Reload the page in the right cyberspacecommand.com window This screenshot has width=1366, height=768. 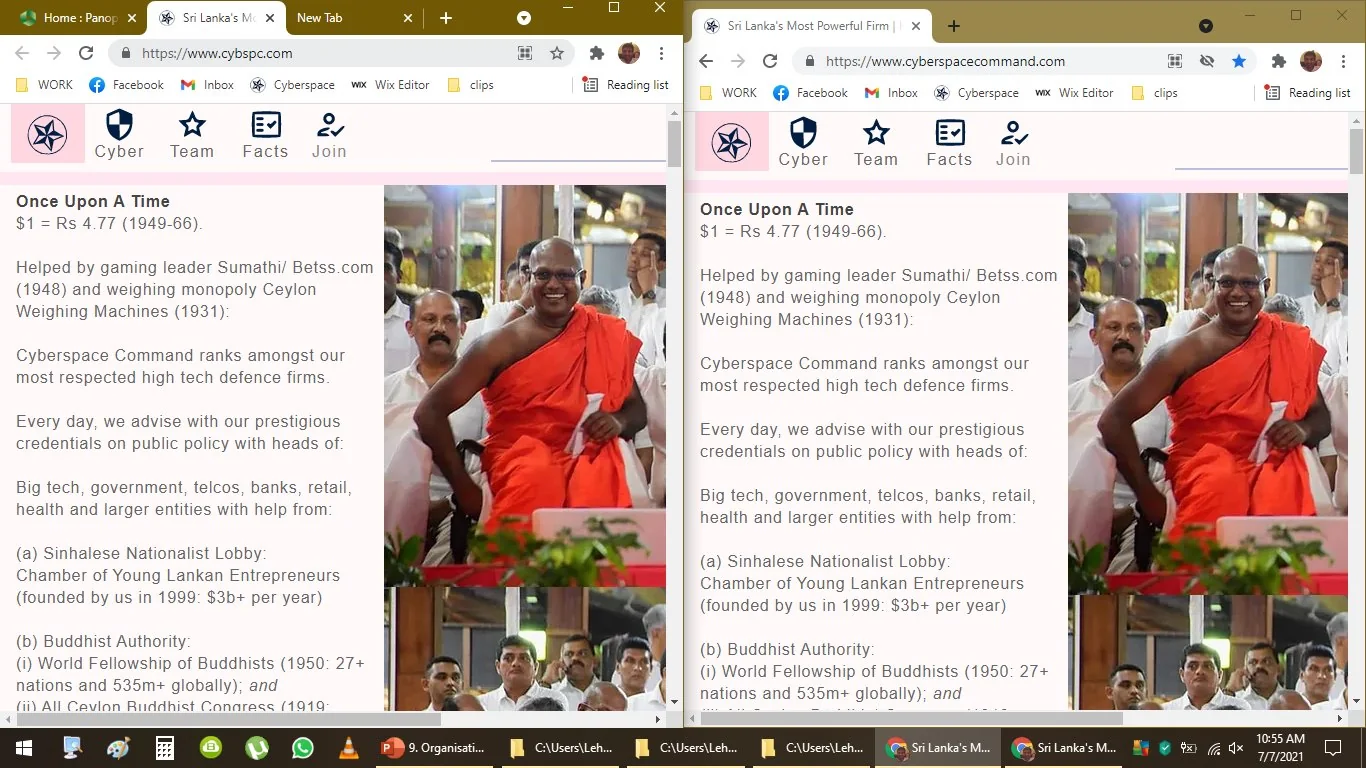point(770,61)
